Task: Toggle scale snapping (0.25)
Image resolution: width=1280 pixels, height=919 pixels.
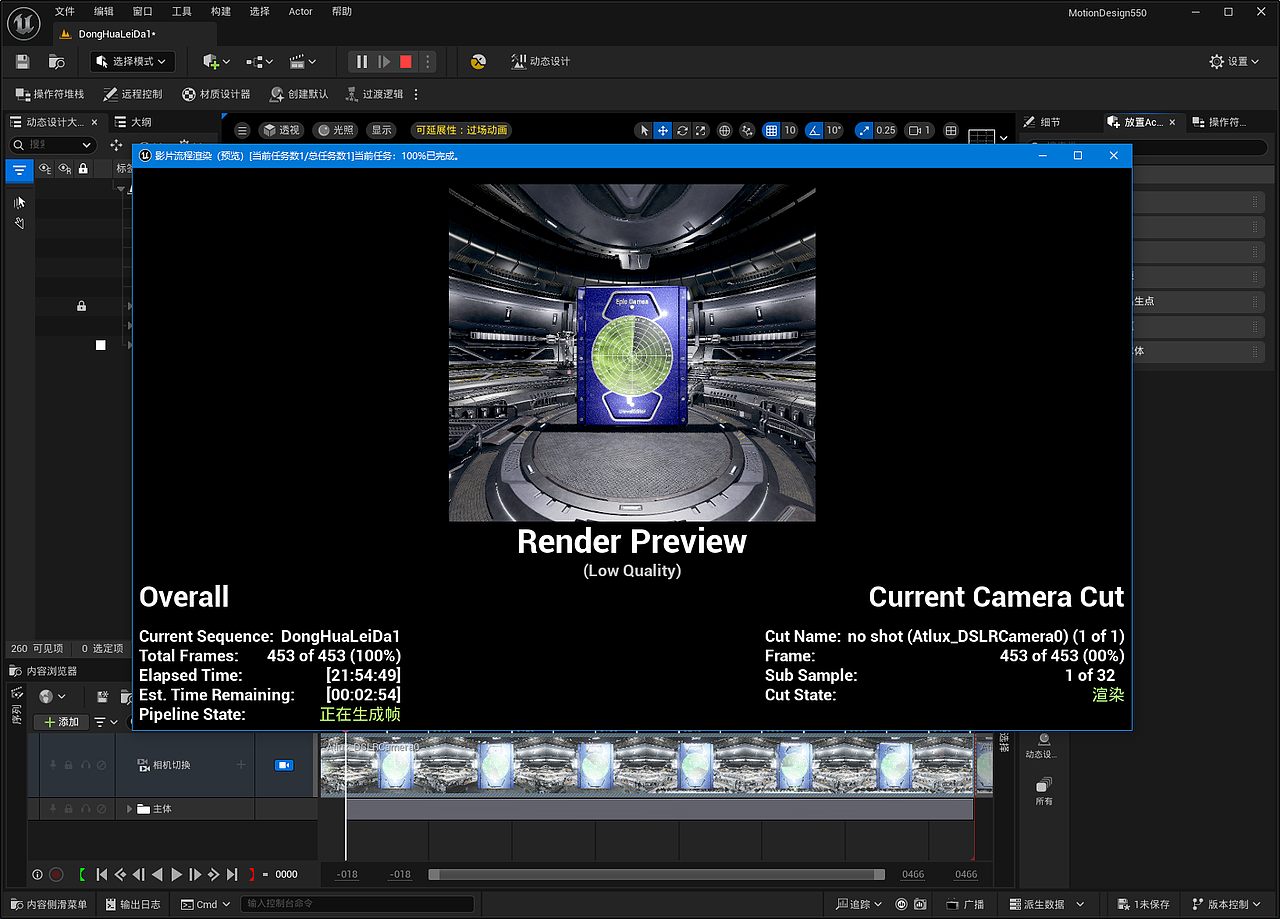Action: (862, 130)
